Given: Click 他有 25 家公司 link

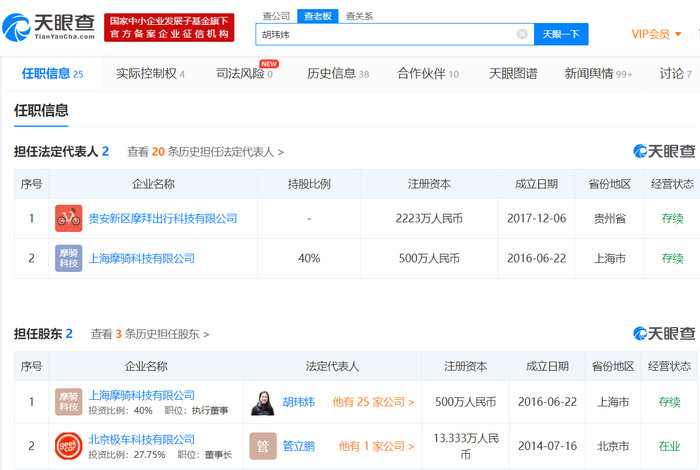Looking at the screenshot, I should [373, 402].
